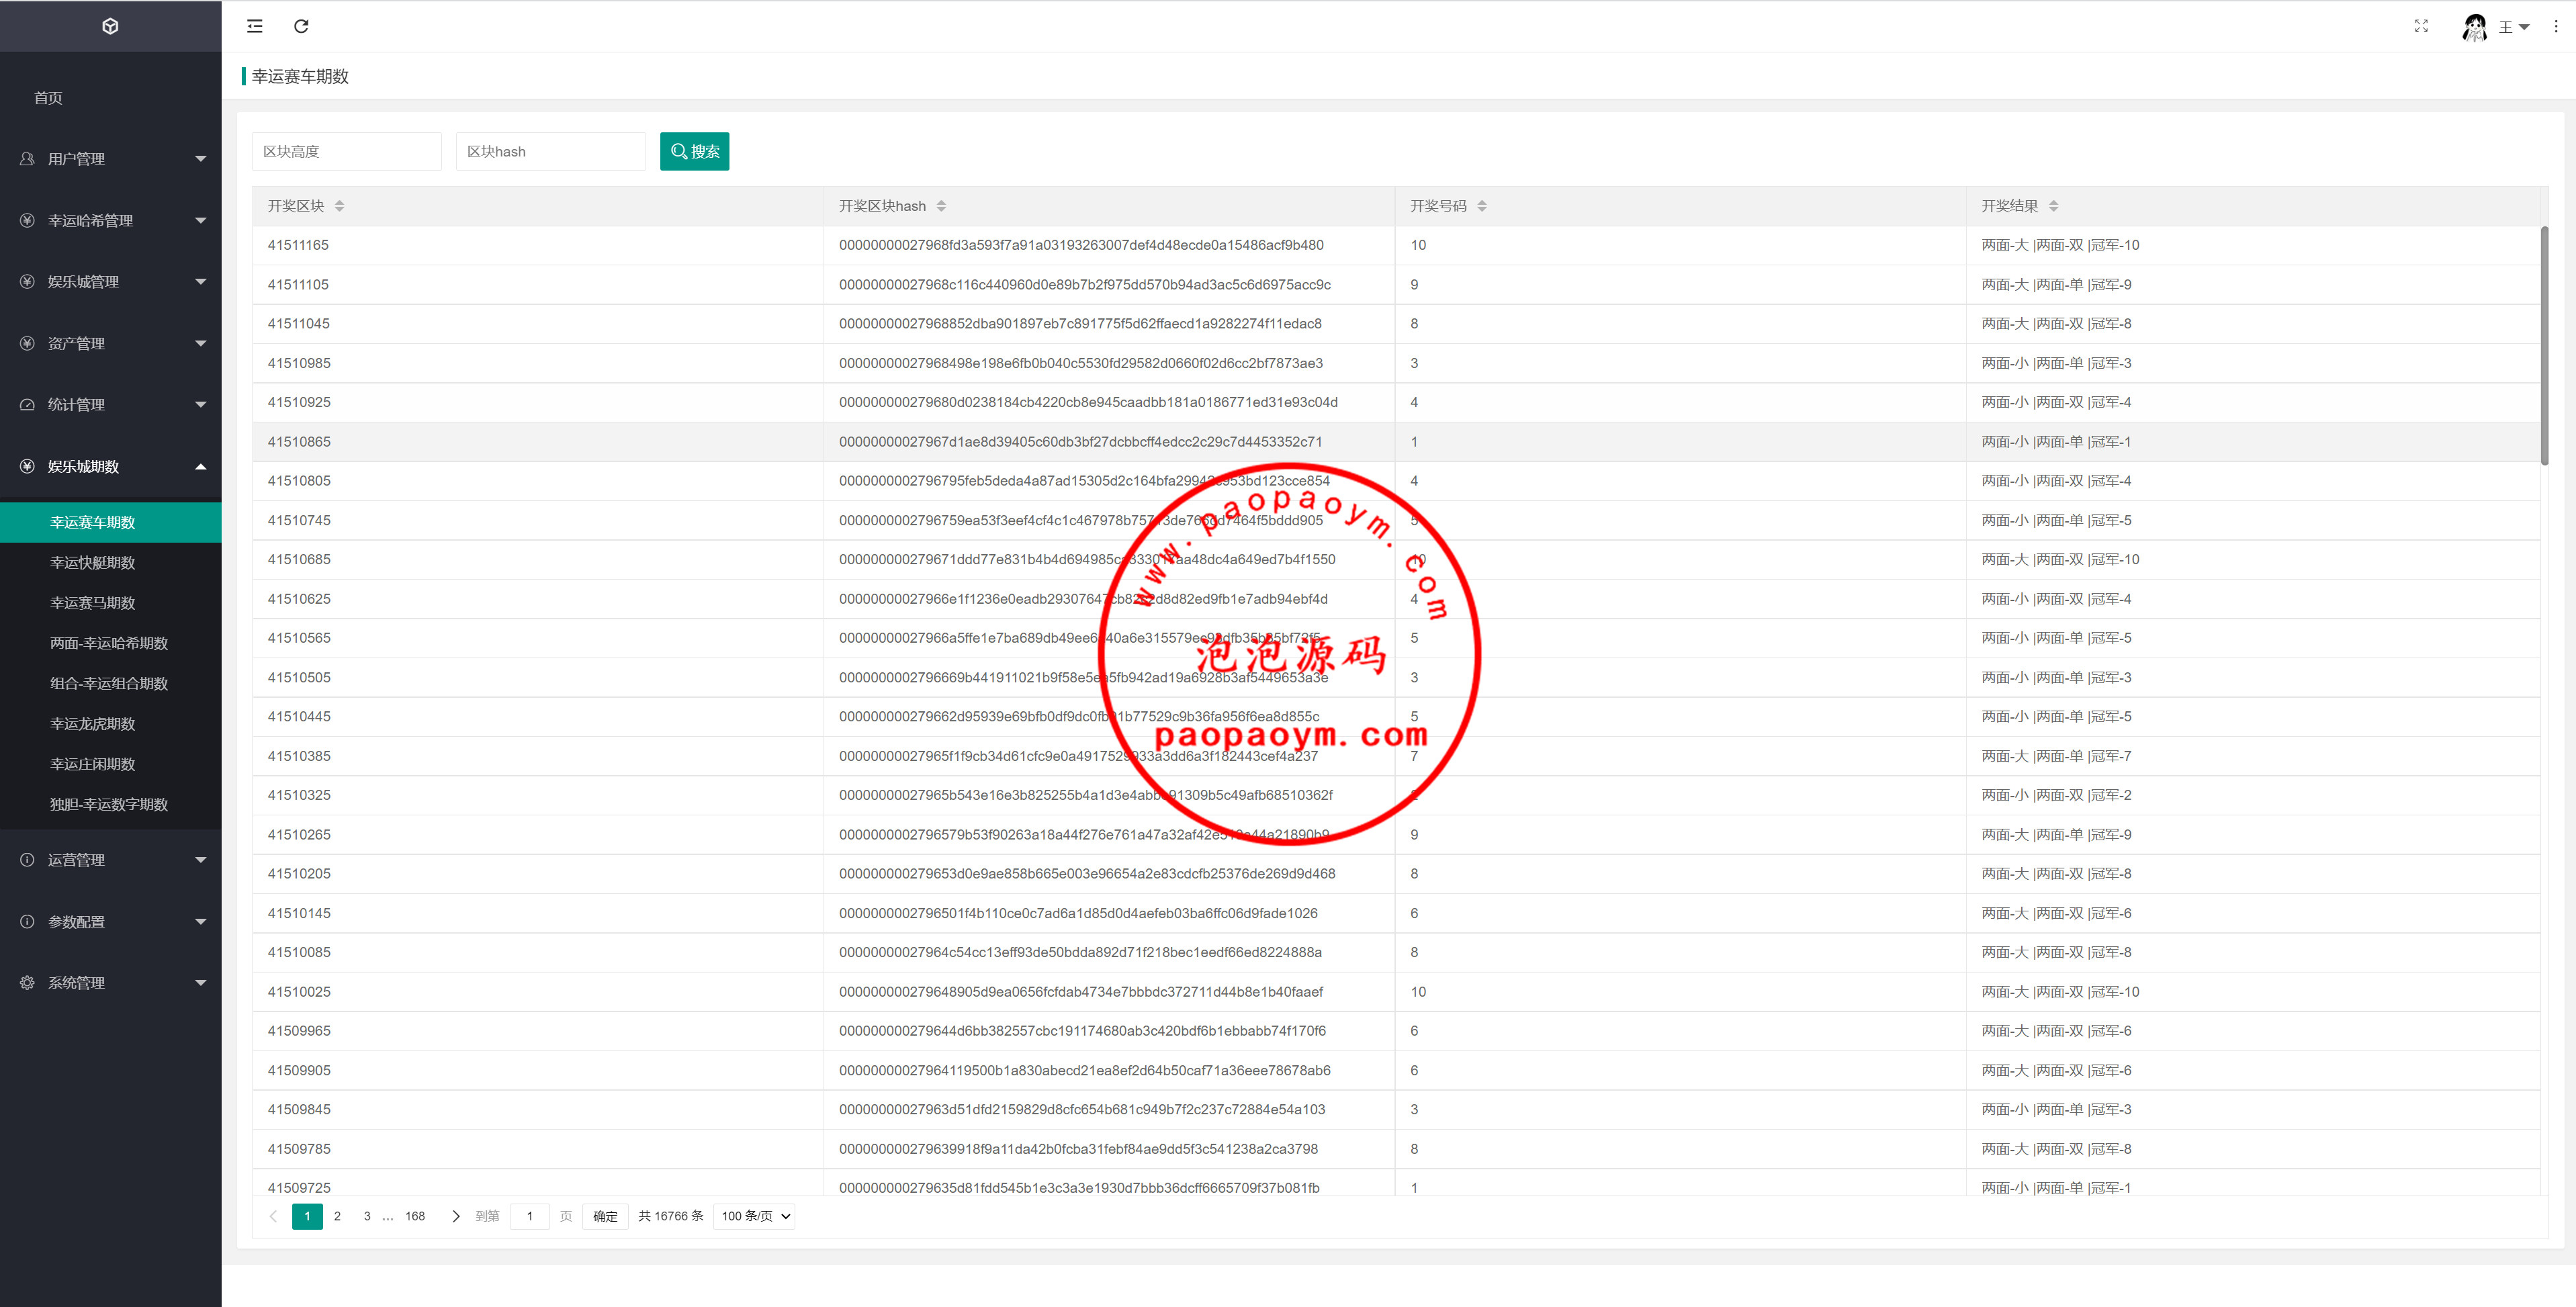Click the 统计管理 gauge icon

point(27,405)
